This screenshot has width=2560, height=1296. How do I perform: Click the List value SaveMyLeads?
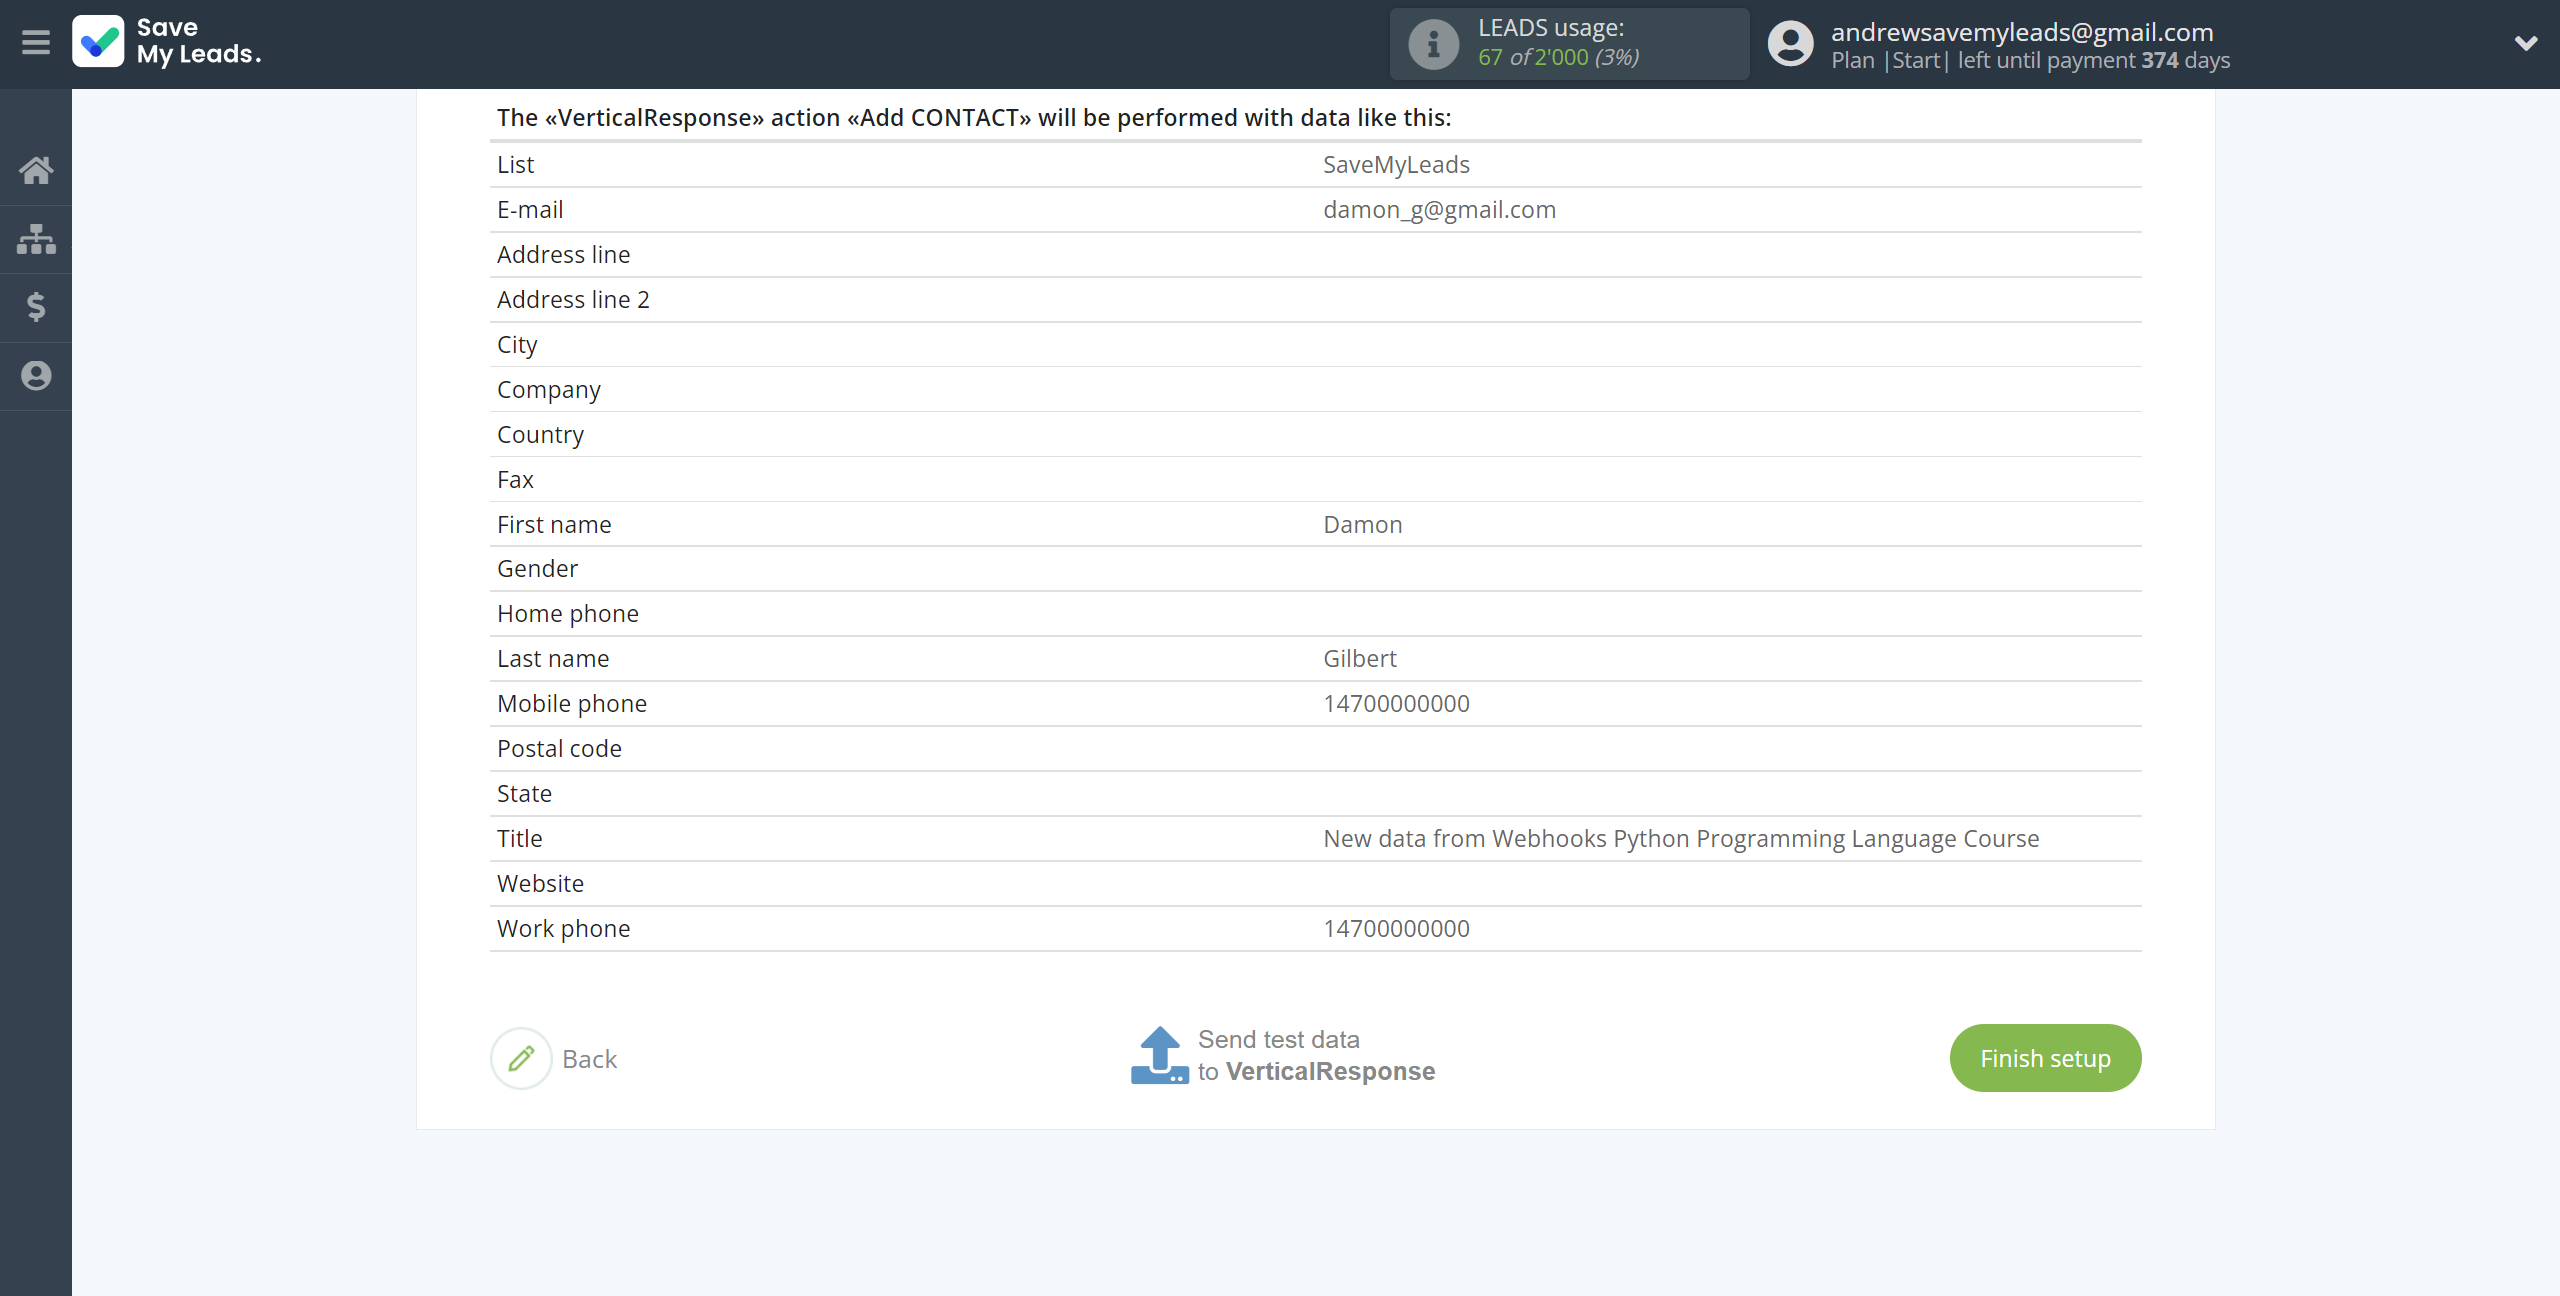point(1396,165)
